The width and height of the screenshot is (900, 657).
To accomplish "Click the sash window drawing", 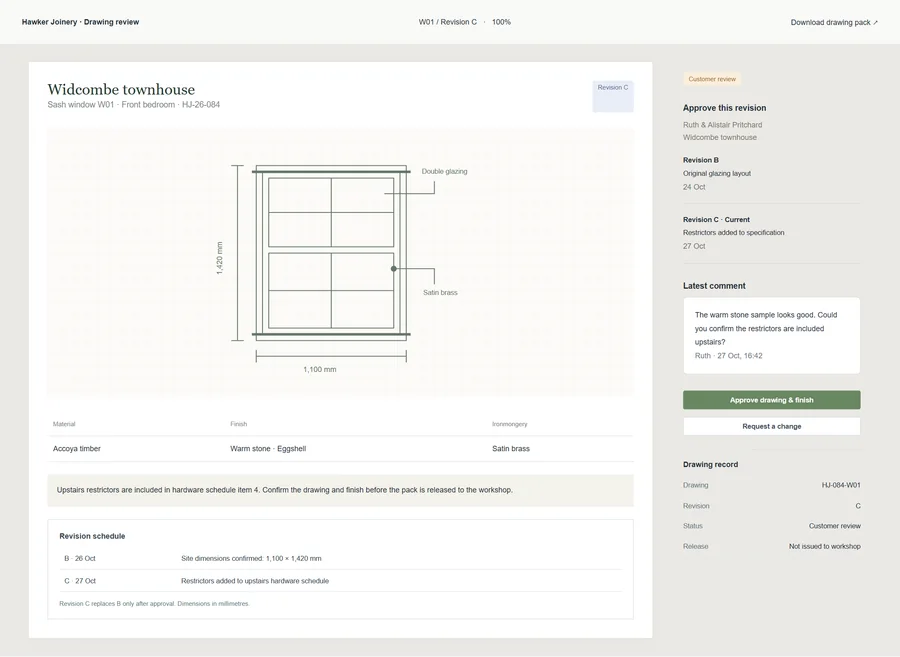I will (x=331, y=253).
